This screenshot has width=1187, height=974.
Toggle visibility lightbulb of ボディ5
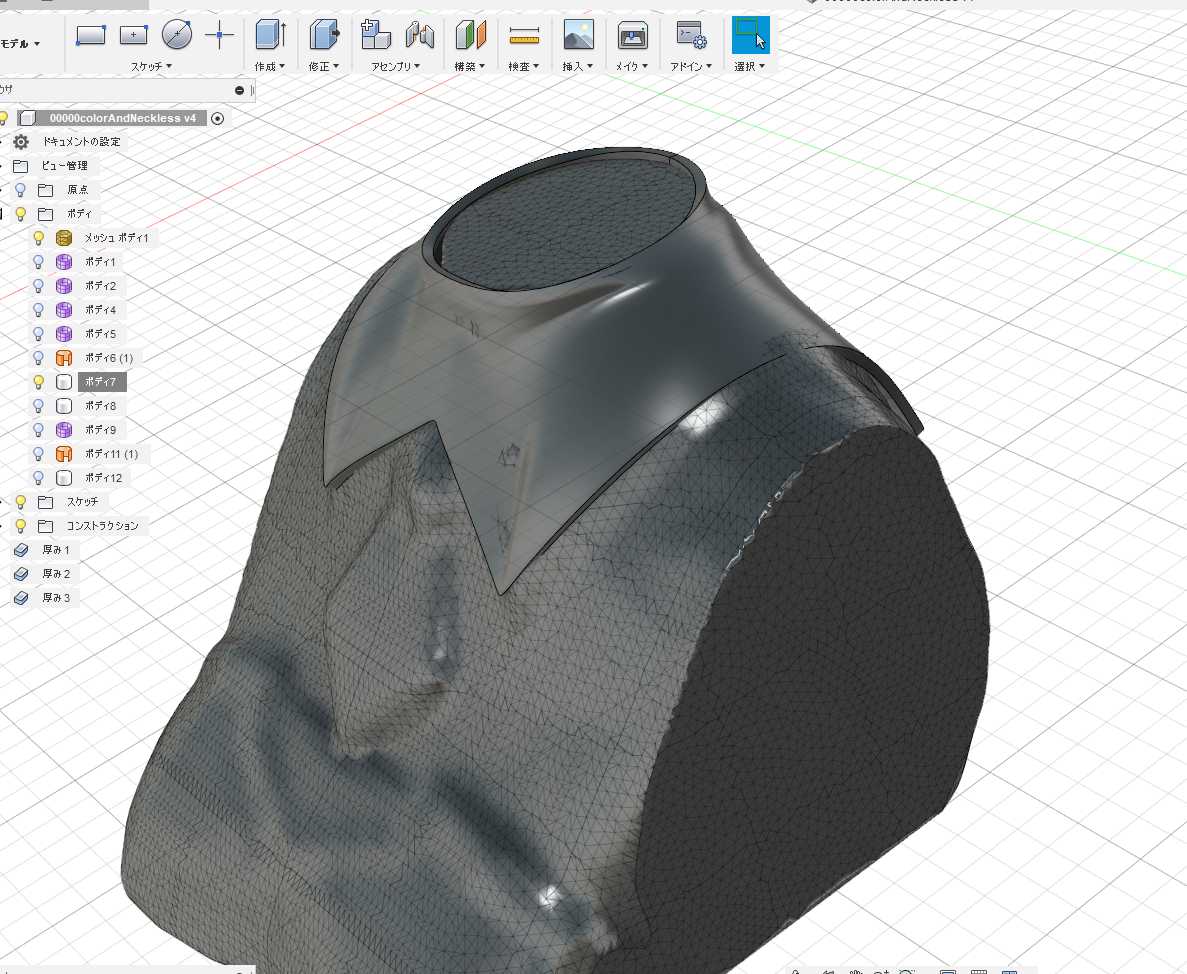(x=39, y=334)
